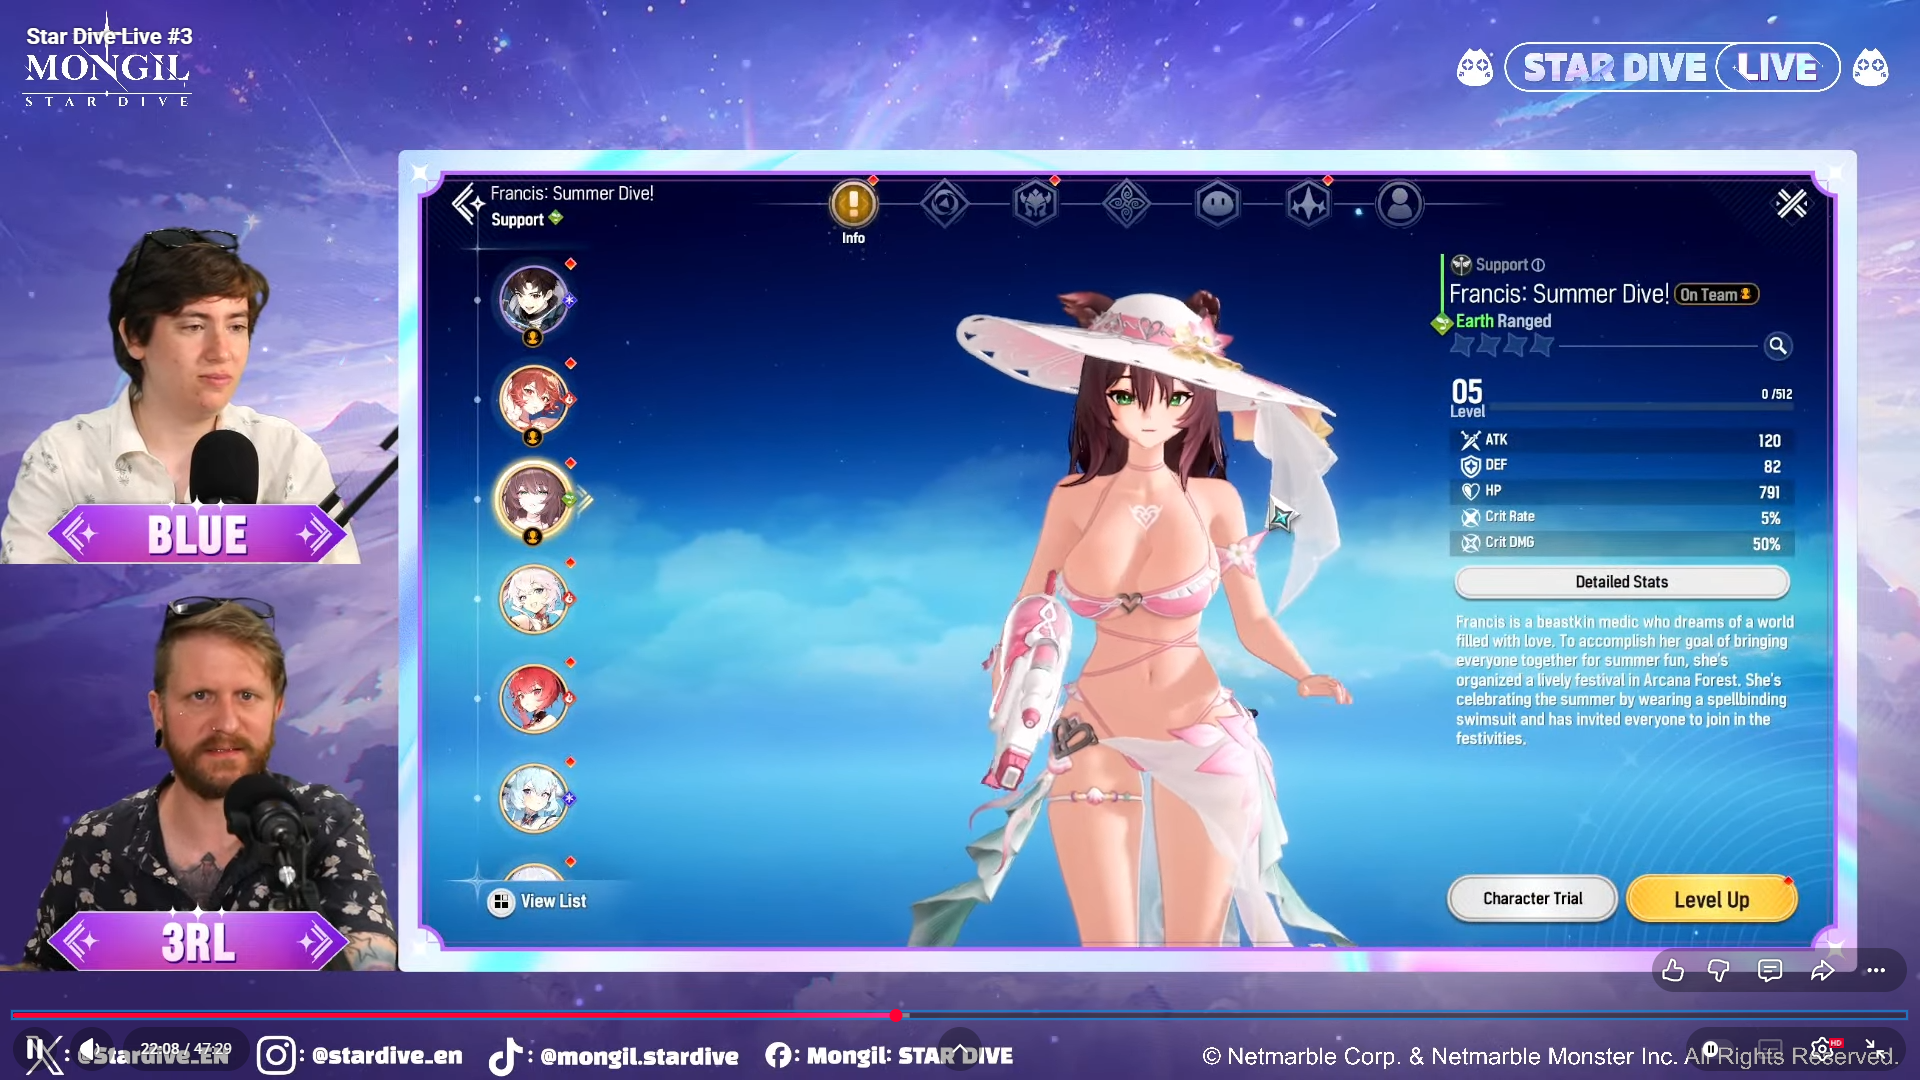This screenshot has height=1080, width=1920.
Task: Click the Francis description paragraph
Action: coord(1624,680)
